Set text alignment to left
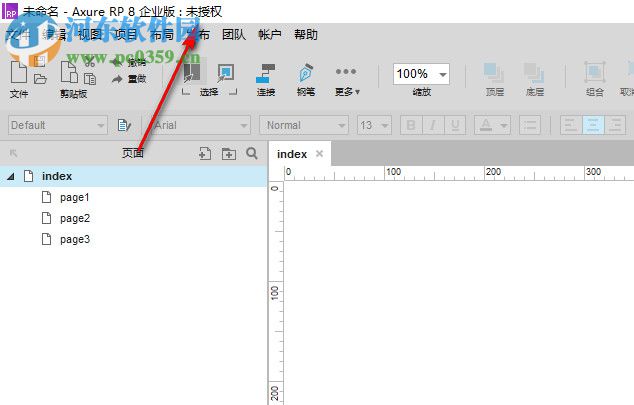 coord(571,125)
